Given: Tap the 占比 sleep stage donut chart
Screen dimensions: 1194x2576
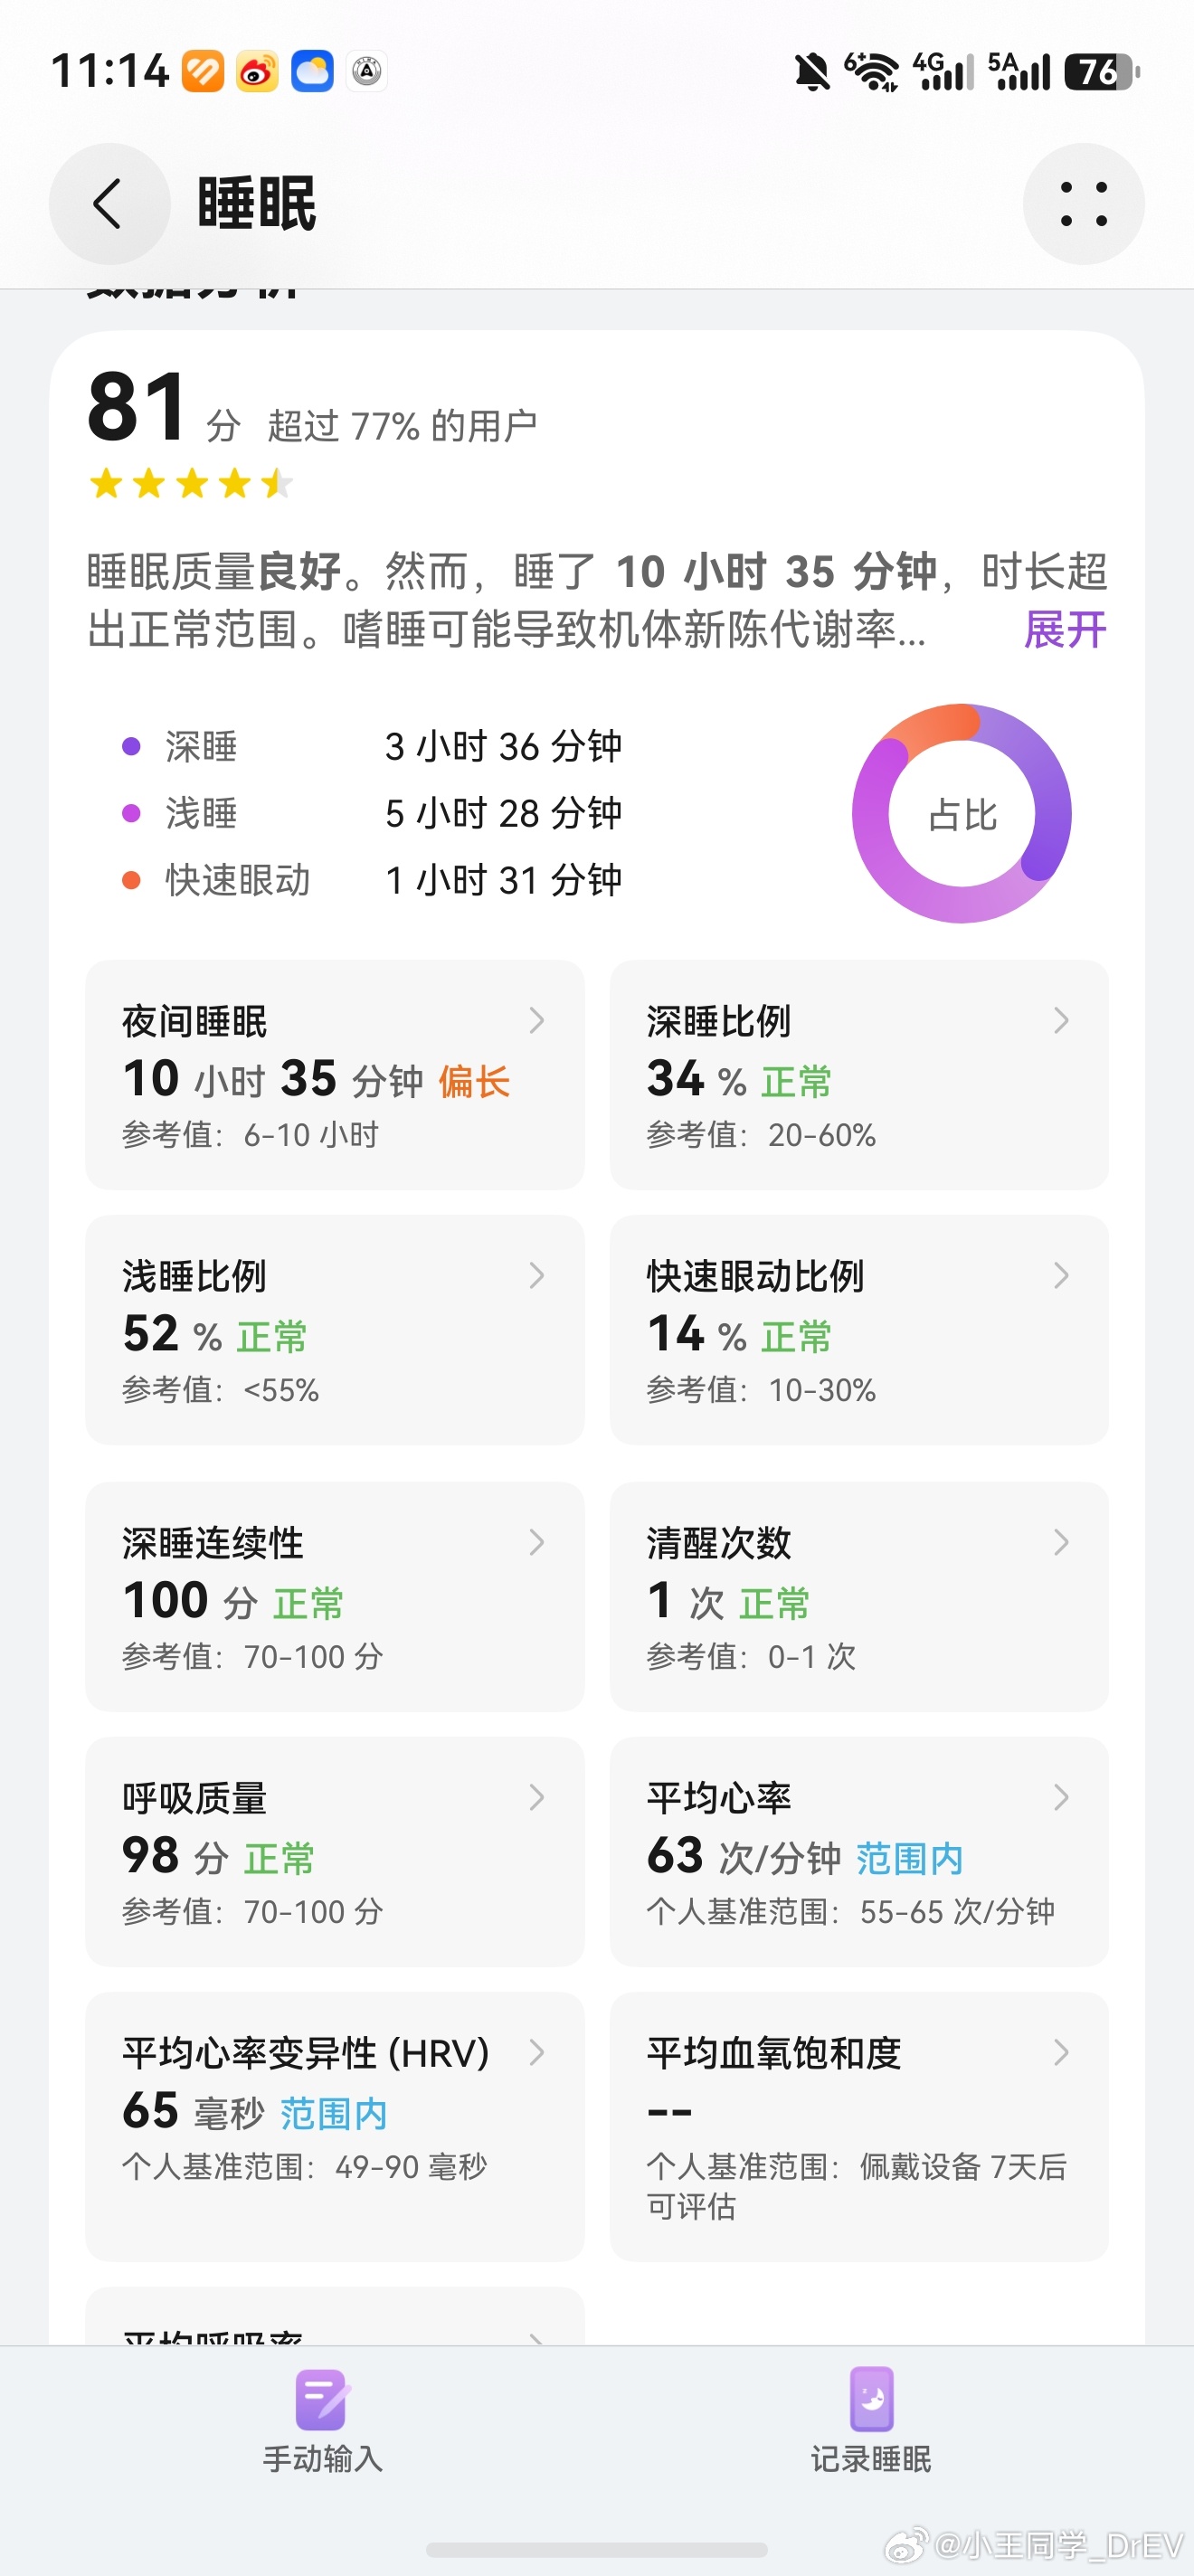Looking at the screenshot, I should (962, 814).
